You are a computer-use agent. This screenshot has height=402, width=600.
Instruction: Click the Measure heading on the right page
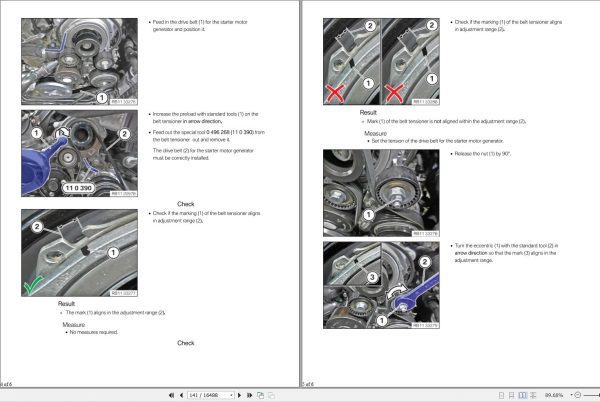[375, 133]
